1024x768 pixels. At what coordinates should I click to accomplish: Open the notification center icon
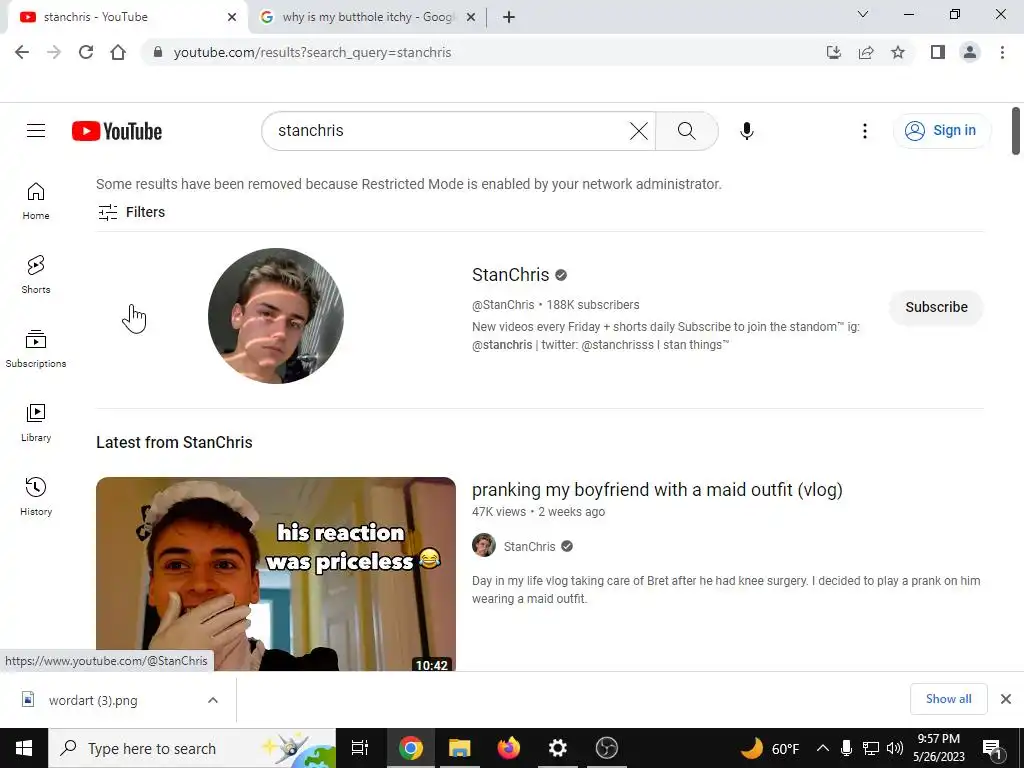(x=992, y=748)
